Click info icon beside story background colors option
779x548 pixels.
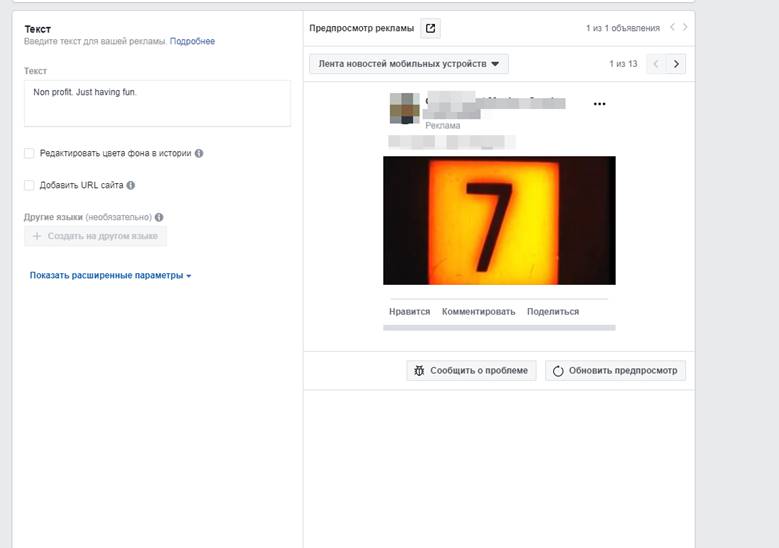click(199, 154)
